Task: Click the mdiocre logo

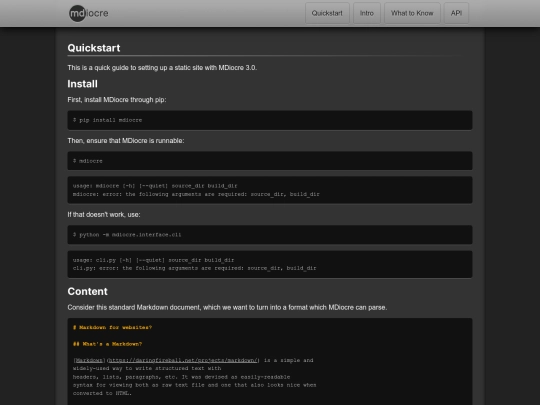Action: [x=89, y=13]
